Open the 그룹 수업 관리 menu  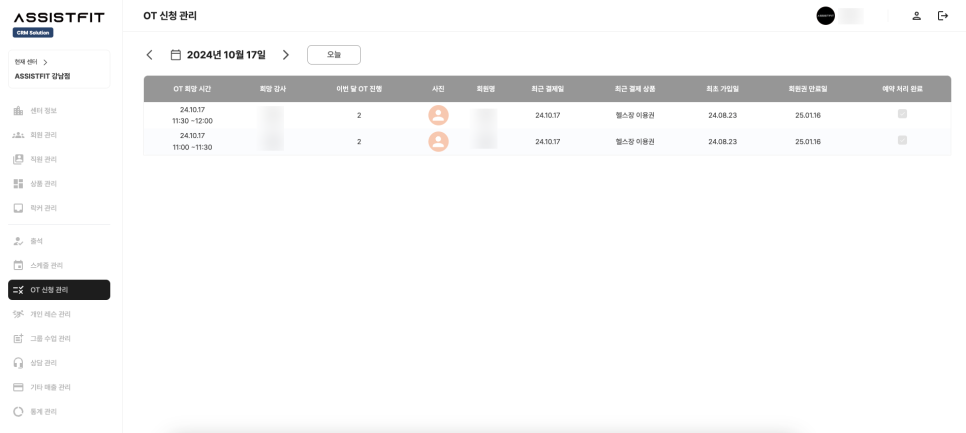click(50, 339)
